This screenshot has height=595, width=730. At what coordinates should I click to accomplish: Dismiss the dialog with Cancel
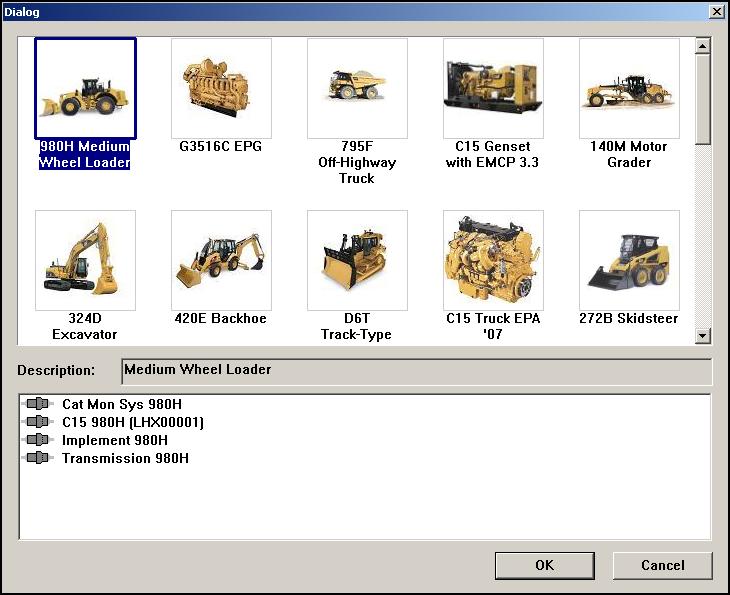[662, 566]
